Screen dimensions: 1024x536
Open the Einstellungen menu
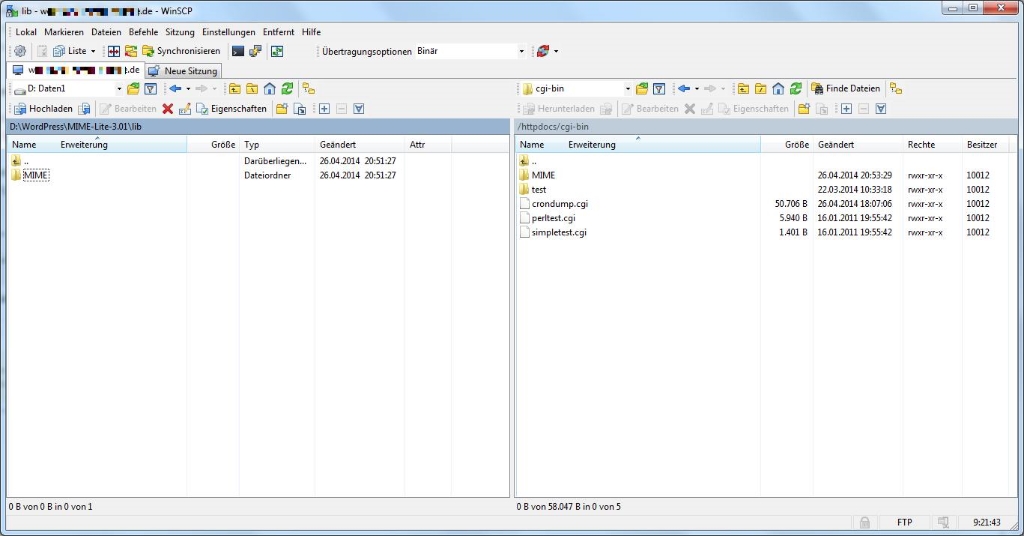[228, 32]
